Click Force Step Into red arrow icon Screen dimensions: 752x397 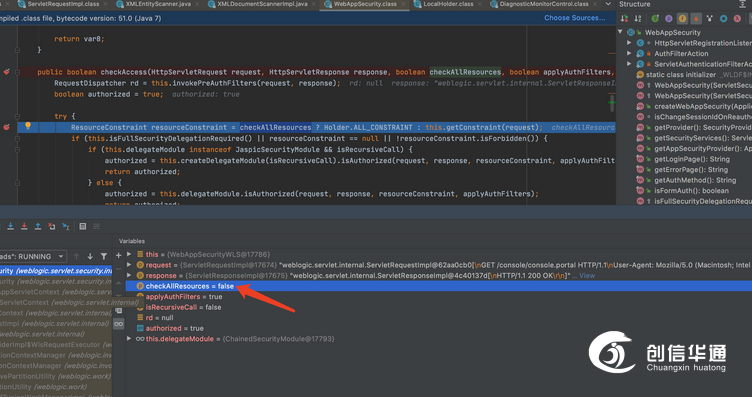point(24,226)
